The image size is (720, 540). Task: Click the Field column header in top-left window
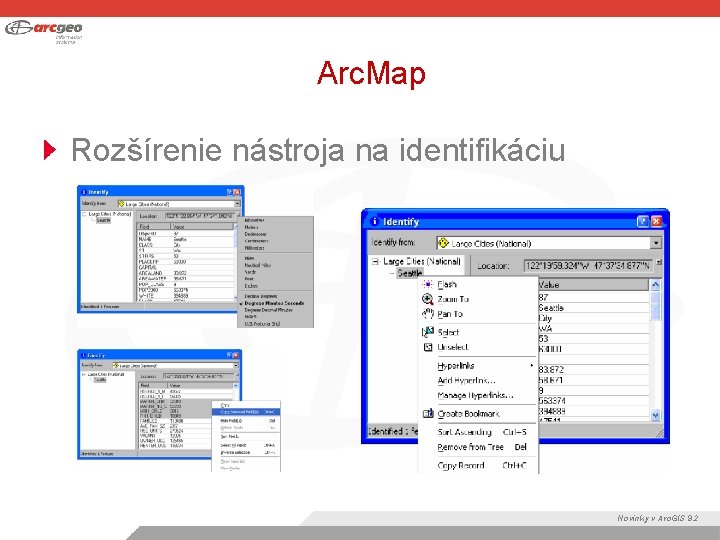pos(154,226)
